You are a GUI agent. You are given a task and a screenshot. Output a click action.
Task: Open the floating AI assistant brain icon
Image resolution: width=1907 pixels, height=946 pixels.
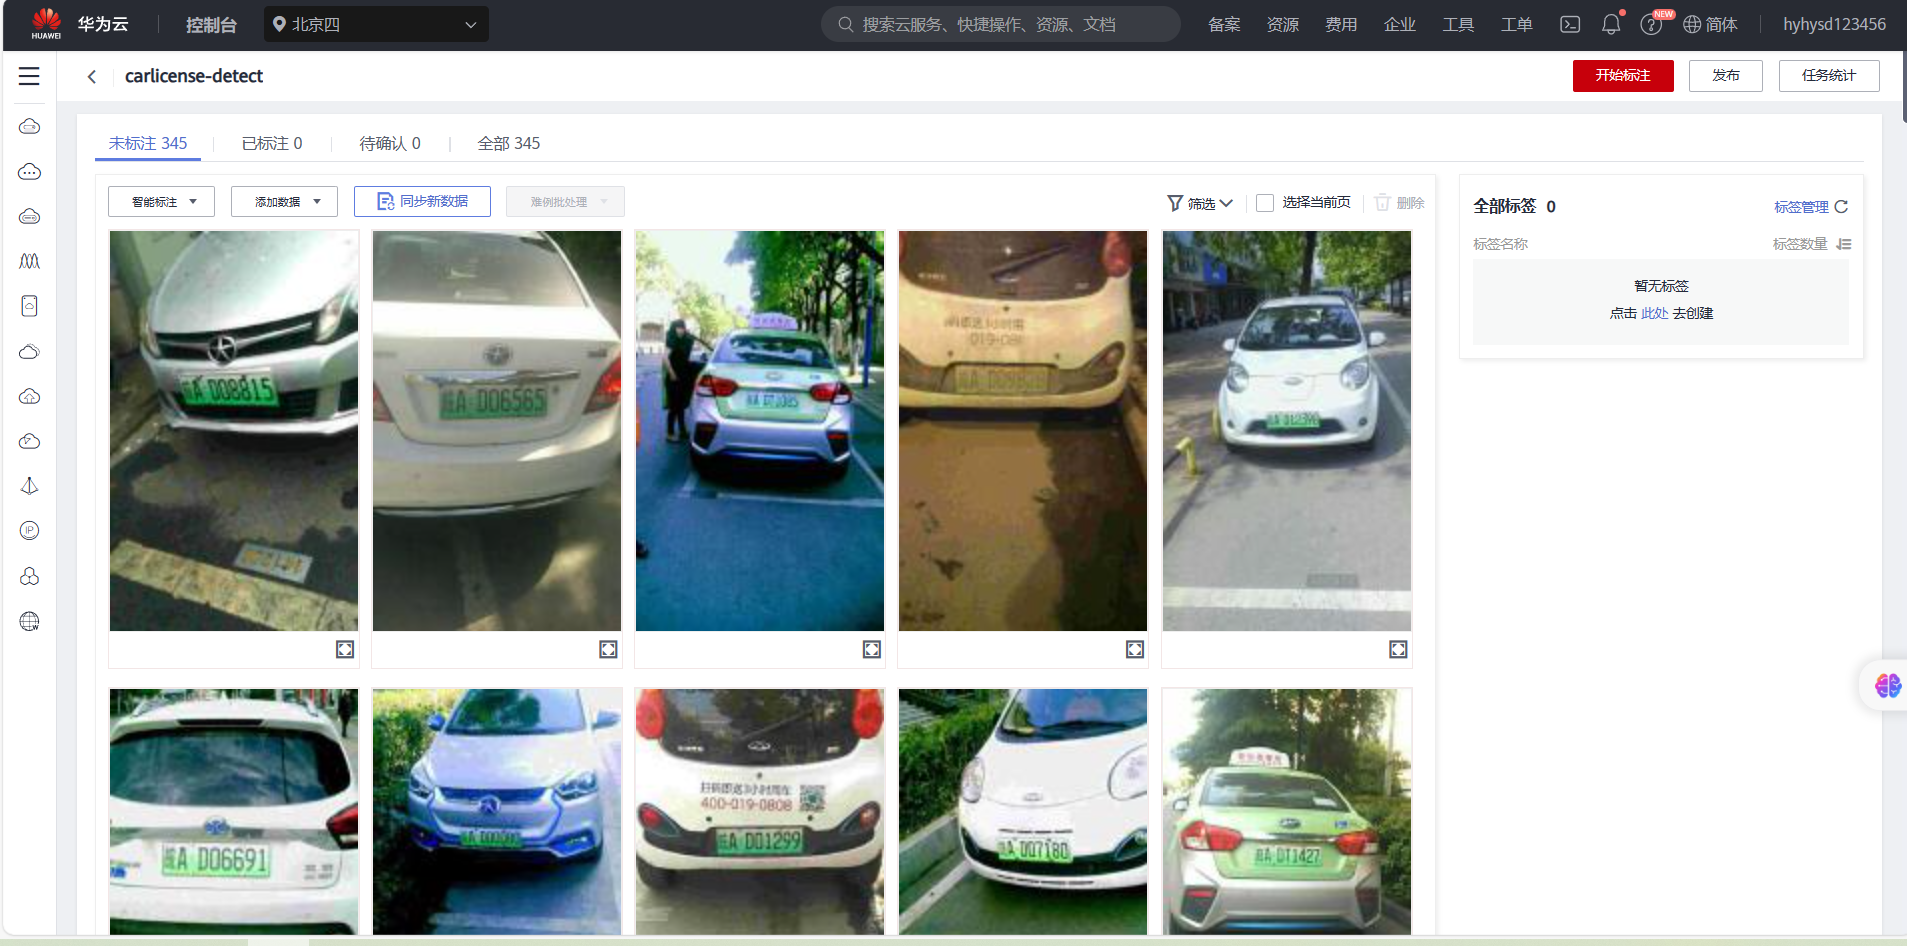pos(1888,686)
